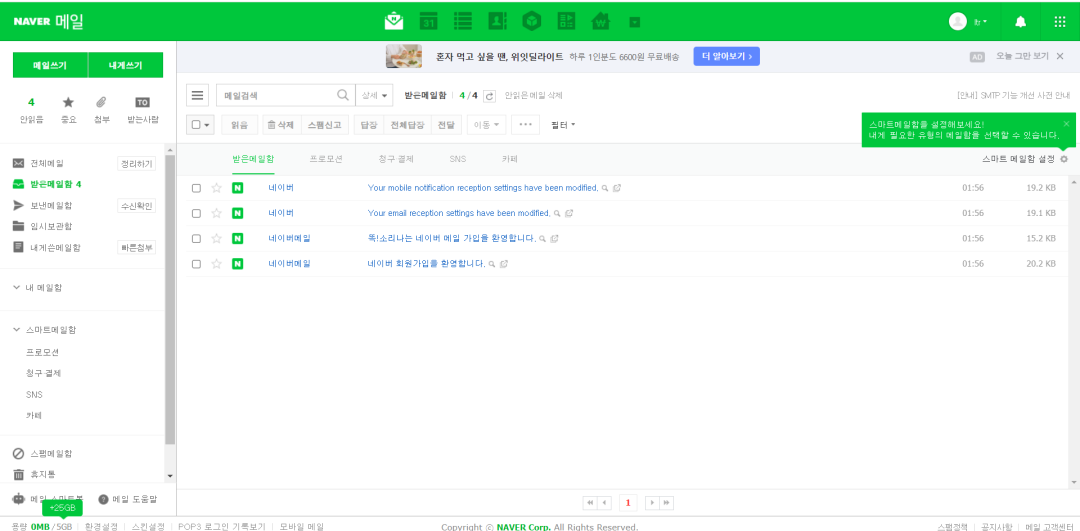Open the cube cloud-storage icon in top bar
This screenshot has width=1080, height=531.
pos(532,21)
